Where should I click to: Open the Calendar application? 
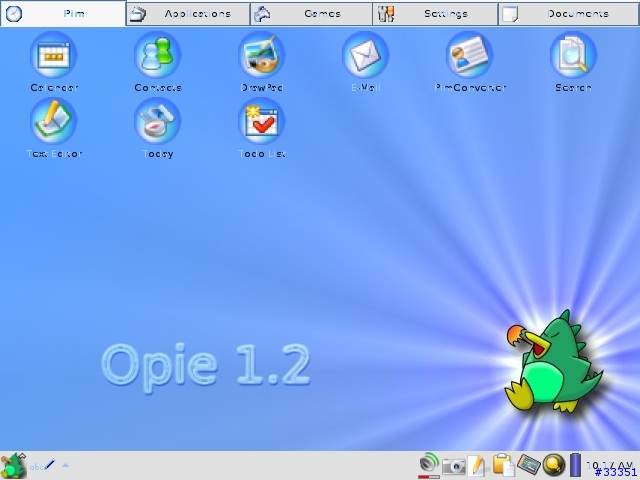(x=53, y=61)
